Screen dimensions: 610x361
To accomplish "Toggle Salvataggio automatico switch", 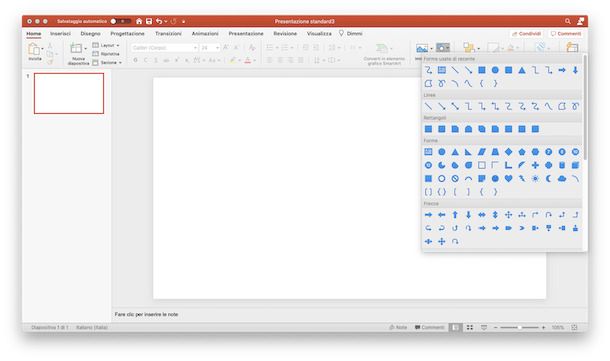I will [x=120, y=21].
